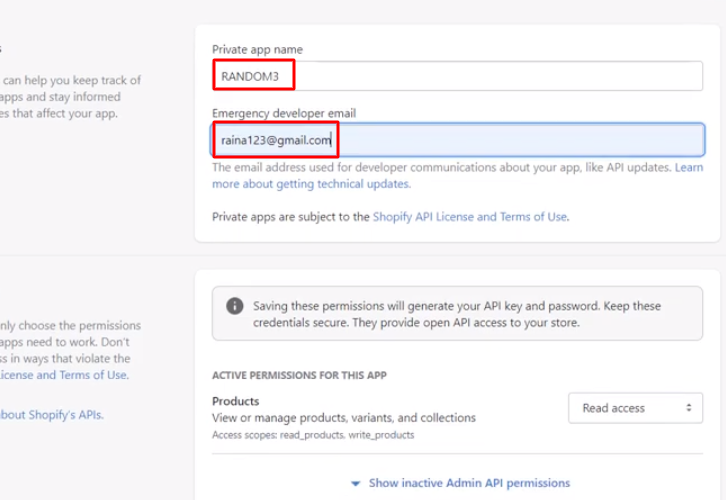Click the Saving these permissions notice banner
The image size is (726, 500).
(457, 313)
